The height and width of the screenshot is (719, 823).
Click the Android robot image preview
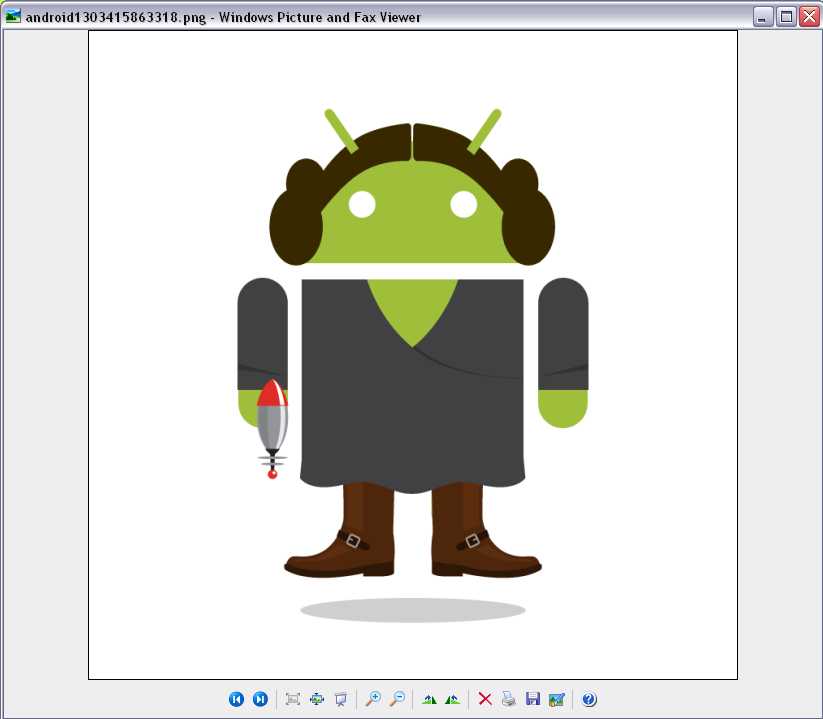[413, 355]
